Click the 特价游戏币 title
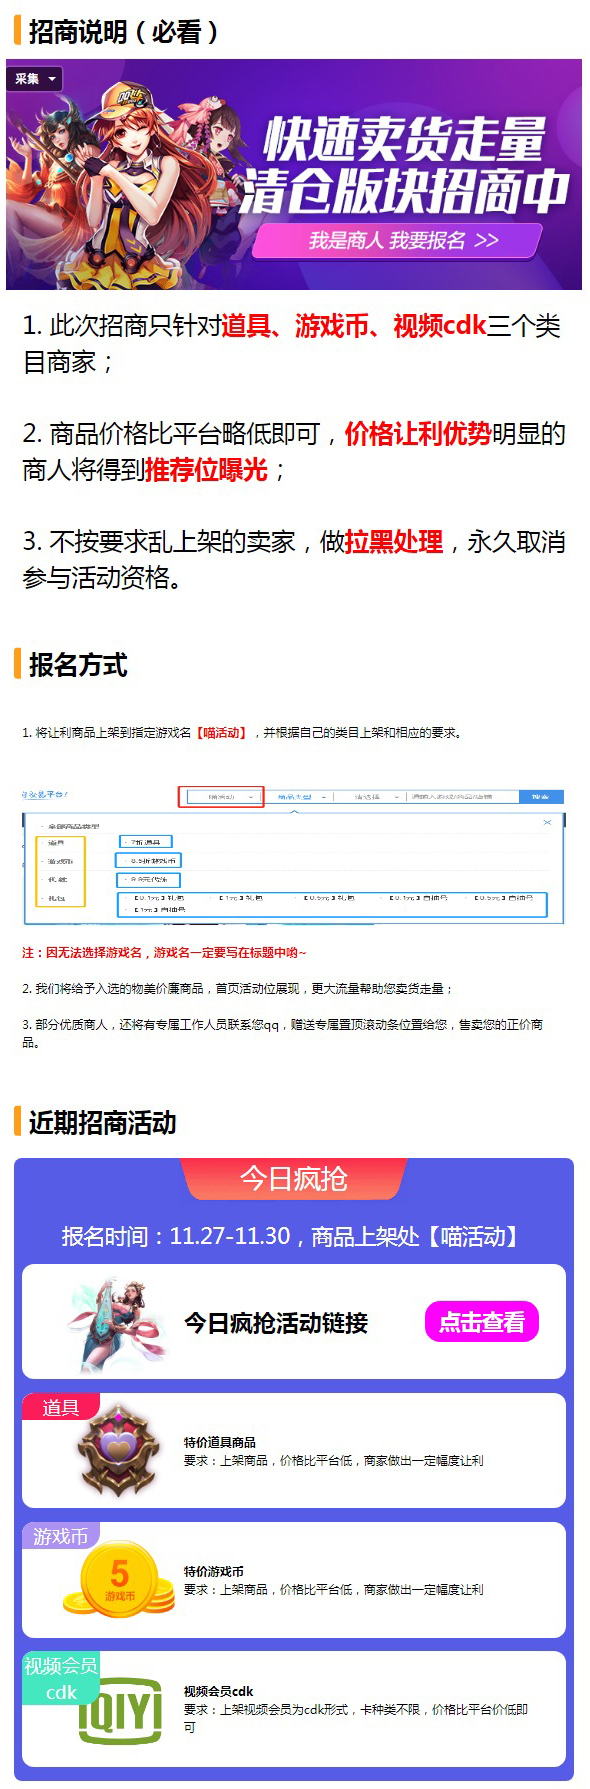590x1789 pixels. (x=214, y=1571)
